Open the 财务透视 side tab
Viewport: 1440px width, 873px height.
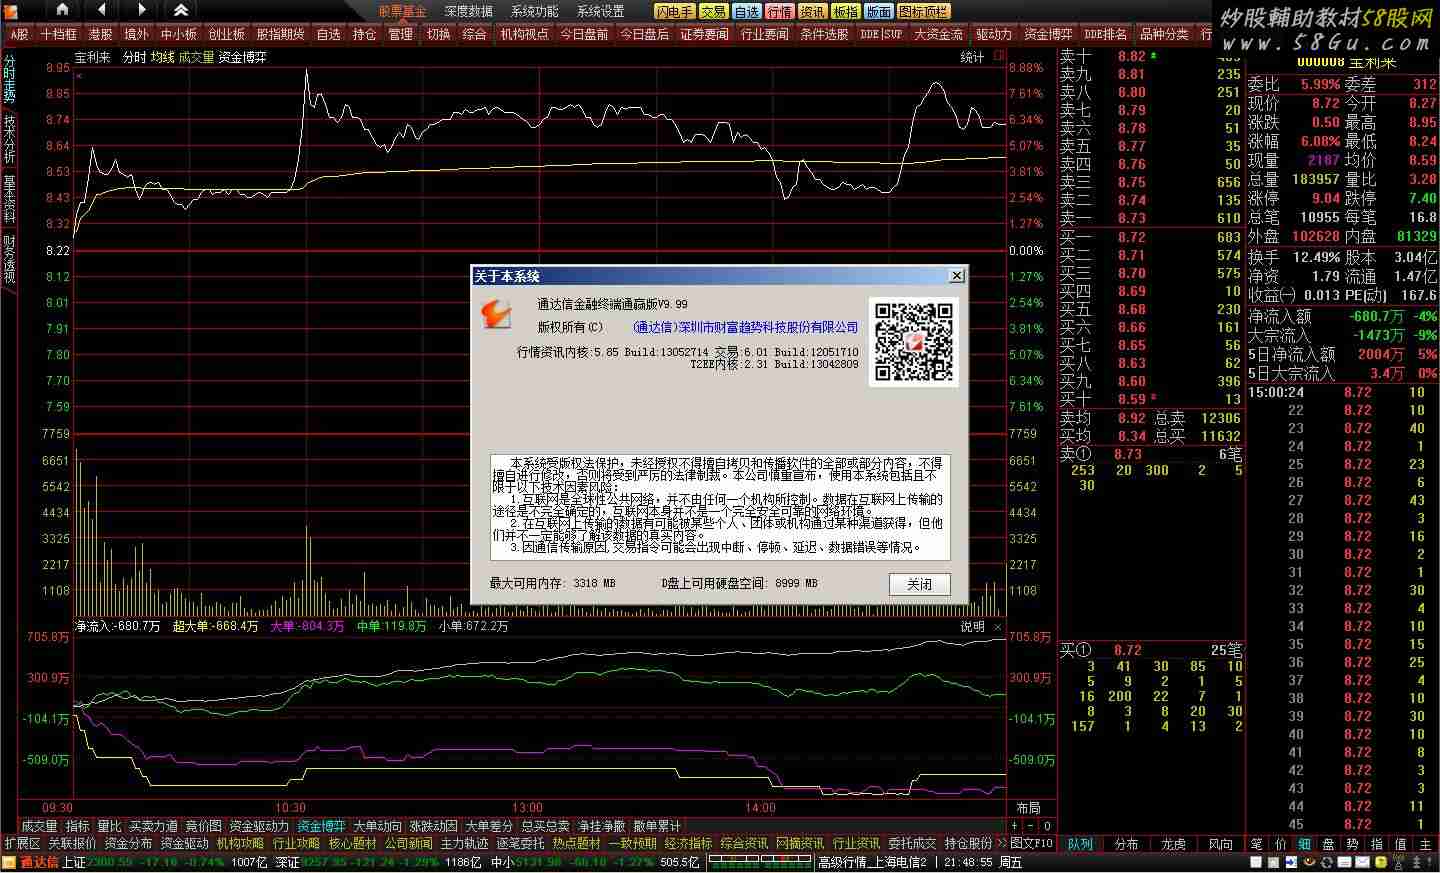coord(9,258)
